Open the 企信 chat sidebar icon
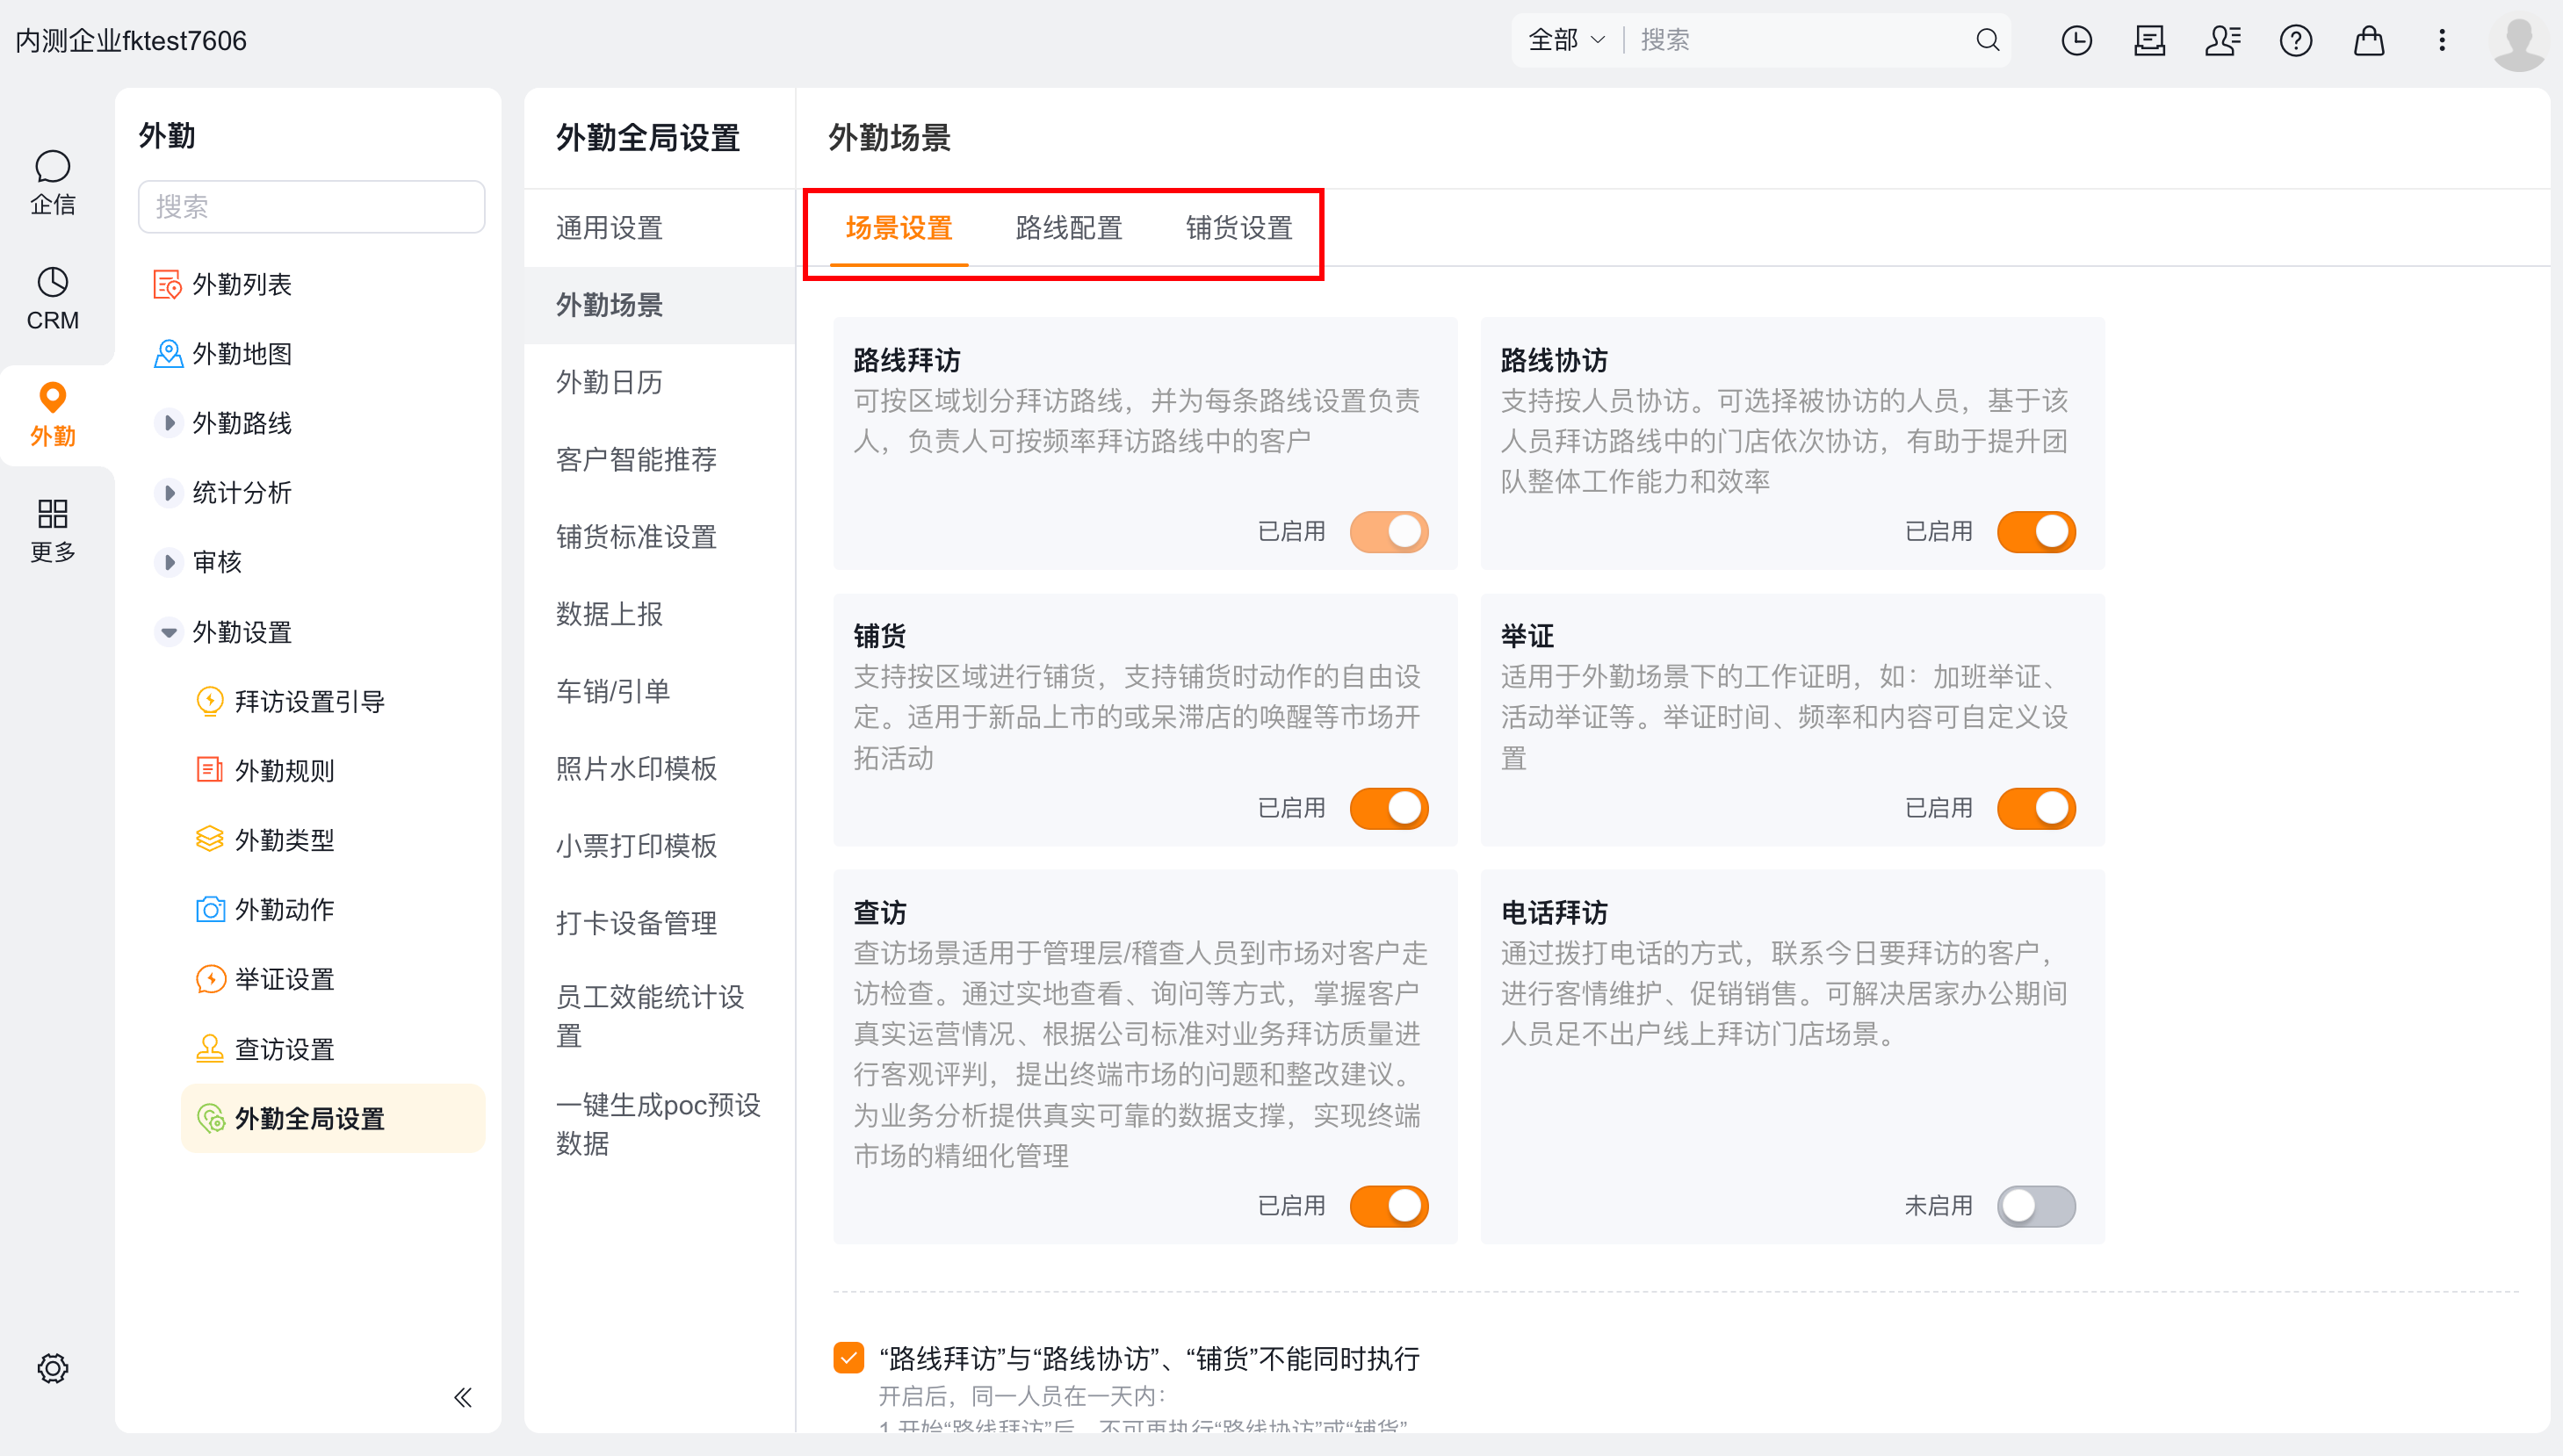The width and height of the screenshot is (2563, 1456). [x=52, y=183]
